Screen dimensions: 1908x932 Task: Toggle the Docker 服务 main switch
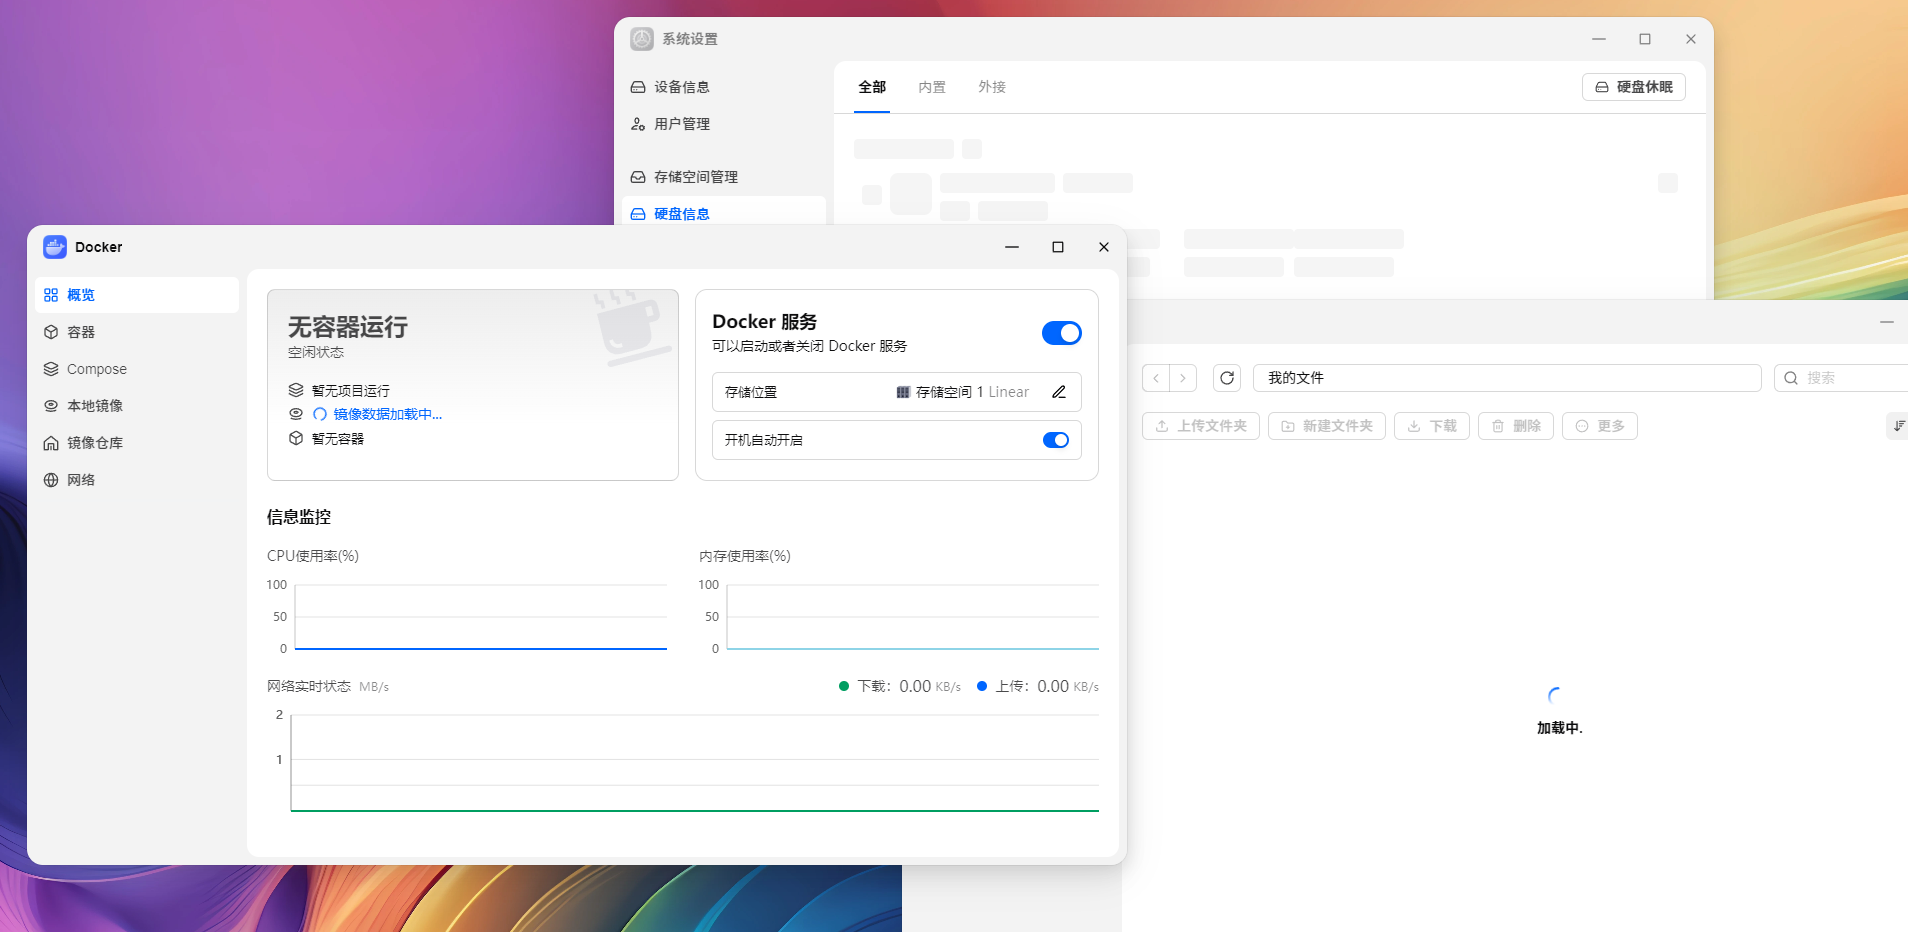pos(1061,333)
